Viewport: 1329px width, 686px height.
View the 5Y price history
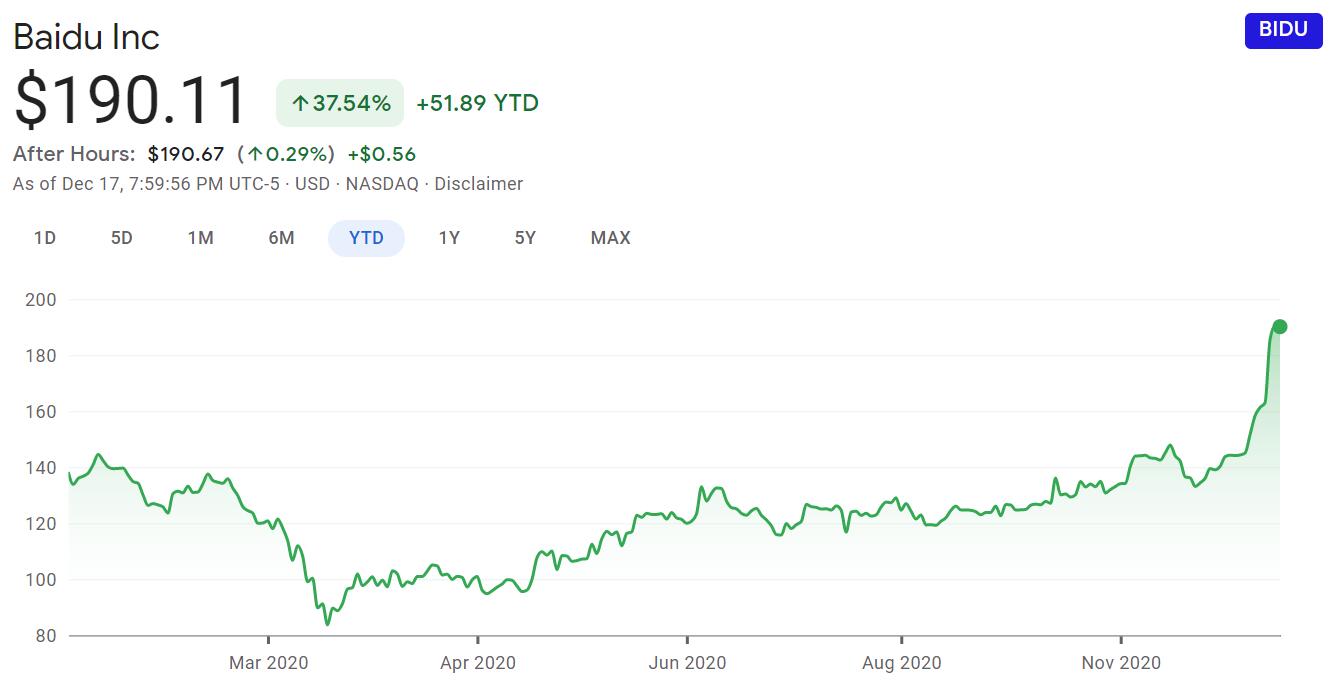tap(525, 238)
